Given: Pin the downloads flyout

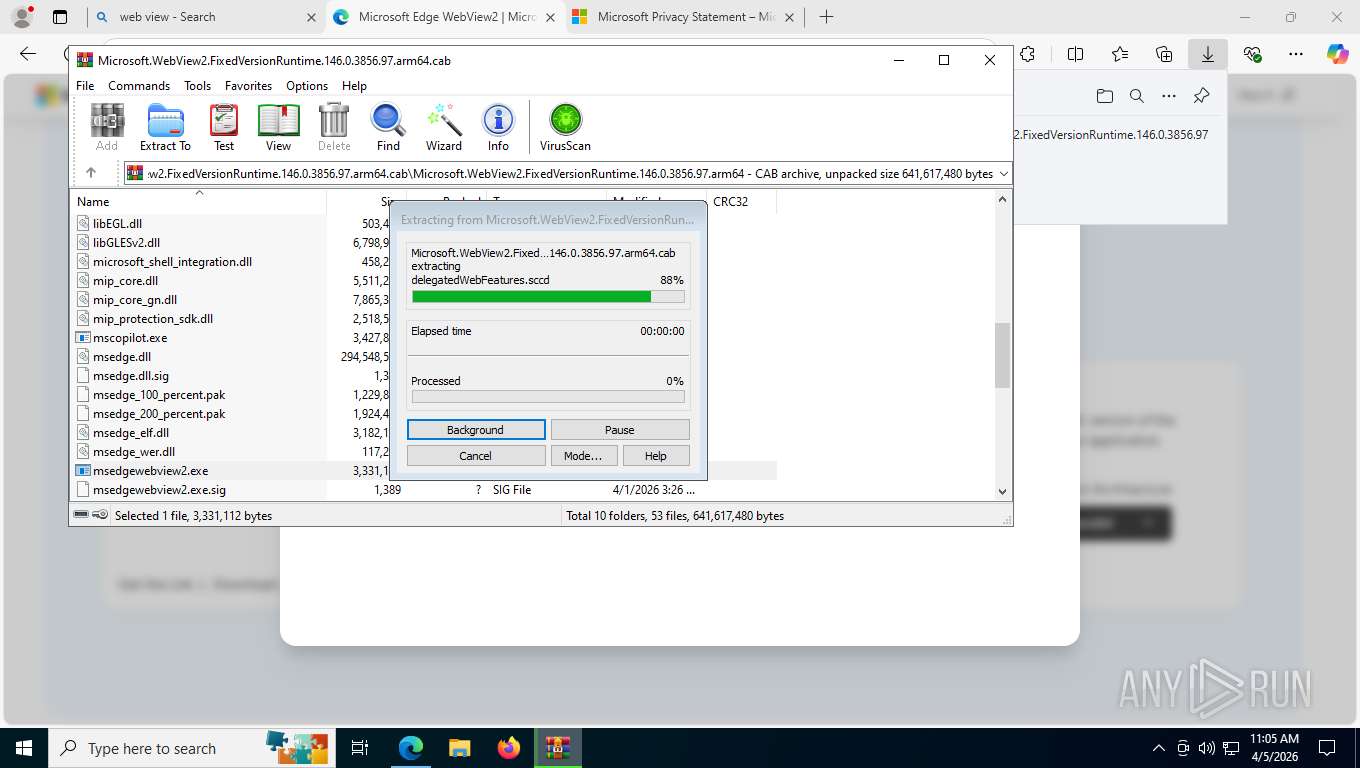Looking at the screenshot, I should [x=1202, y=96].
